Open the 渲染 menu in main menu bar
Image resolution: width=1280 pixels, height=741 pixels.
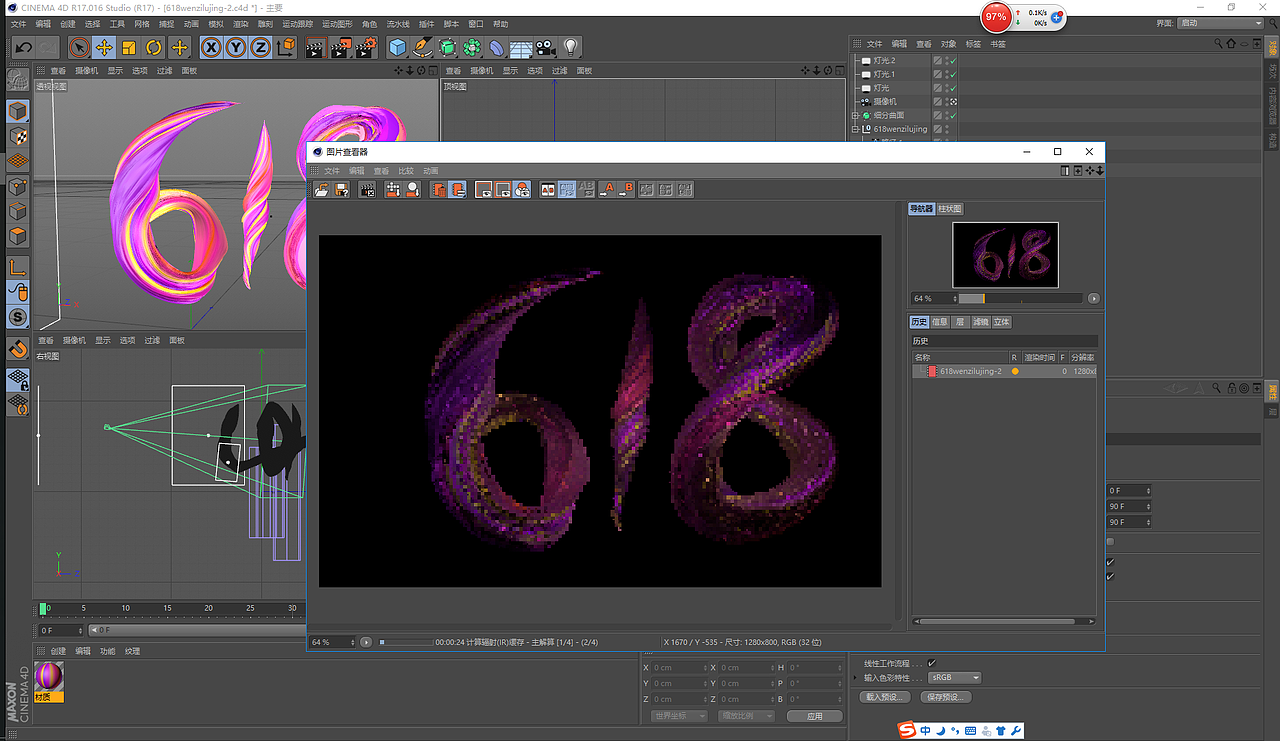pyautogui.click(x=240, y=23)
